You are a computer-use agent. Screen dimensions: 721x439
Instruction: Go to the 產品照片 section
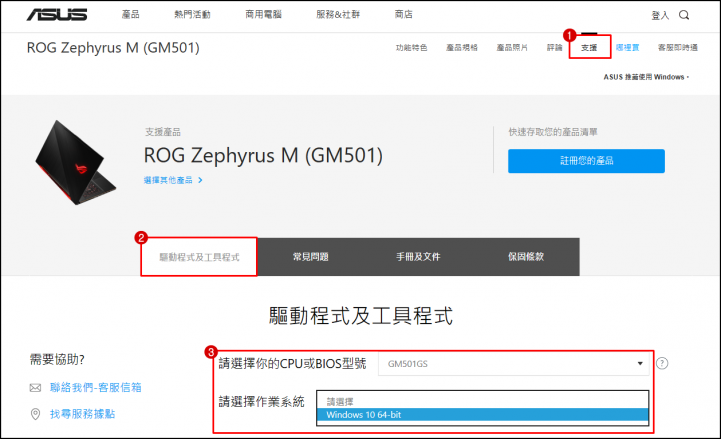click(512, 47)
